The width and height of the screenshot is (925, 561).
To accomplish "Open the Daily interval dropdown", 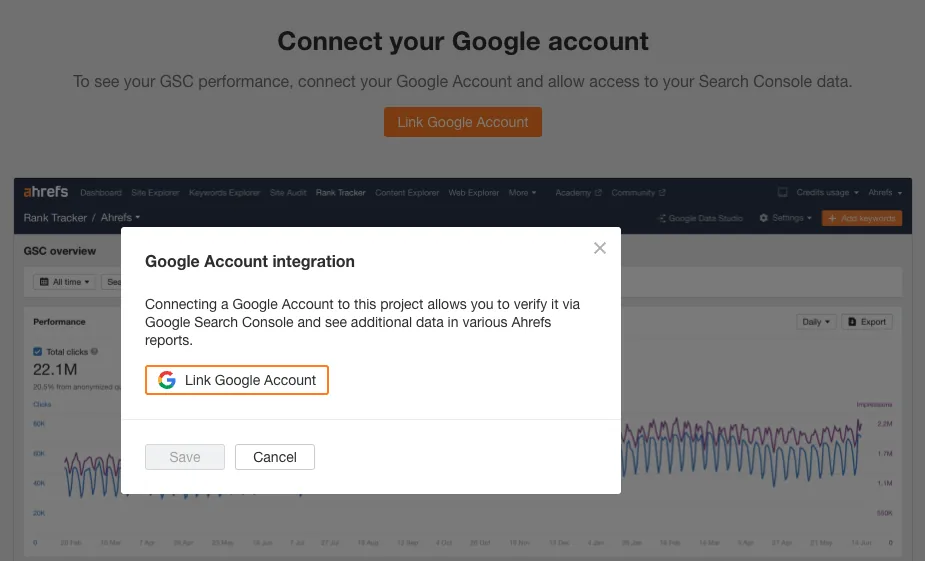I will 816,321.
